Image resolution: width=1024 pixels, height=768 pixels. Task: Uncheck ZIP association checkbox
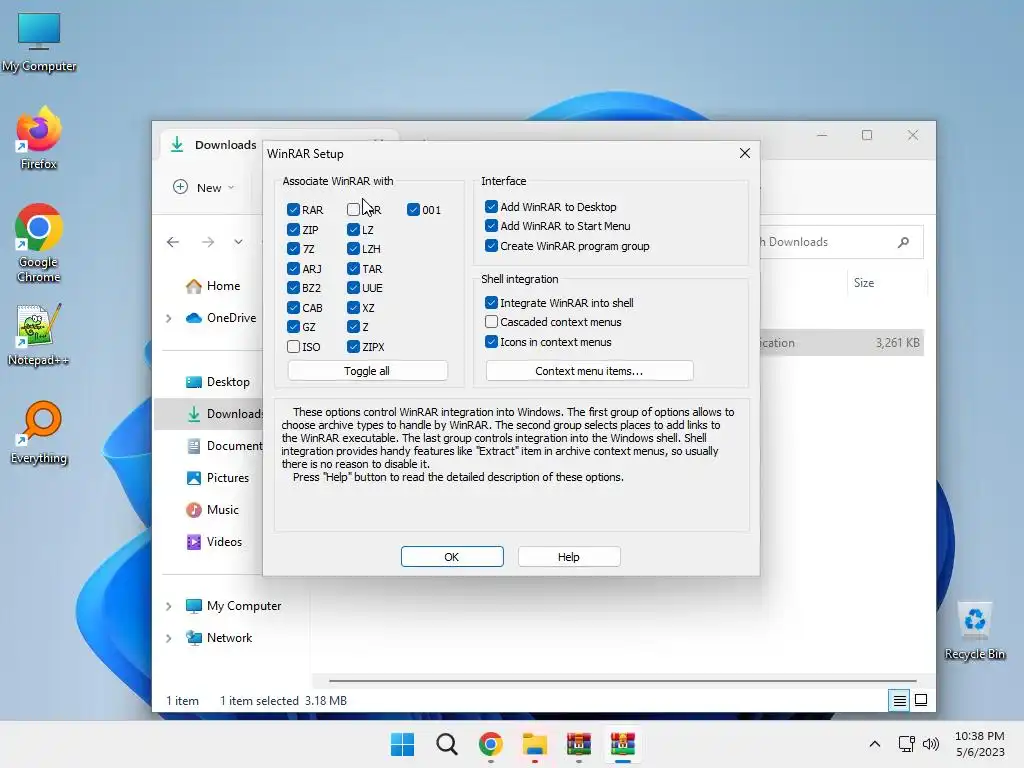293,230
